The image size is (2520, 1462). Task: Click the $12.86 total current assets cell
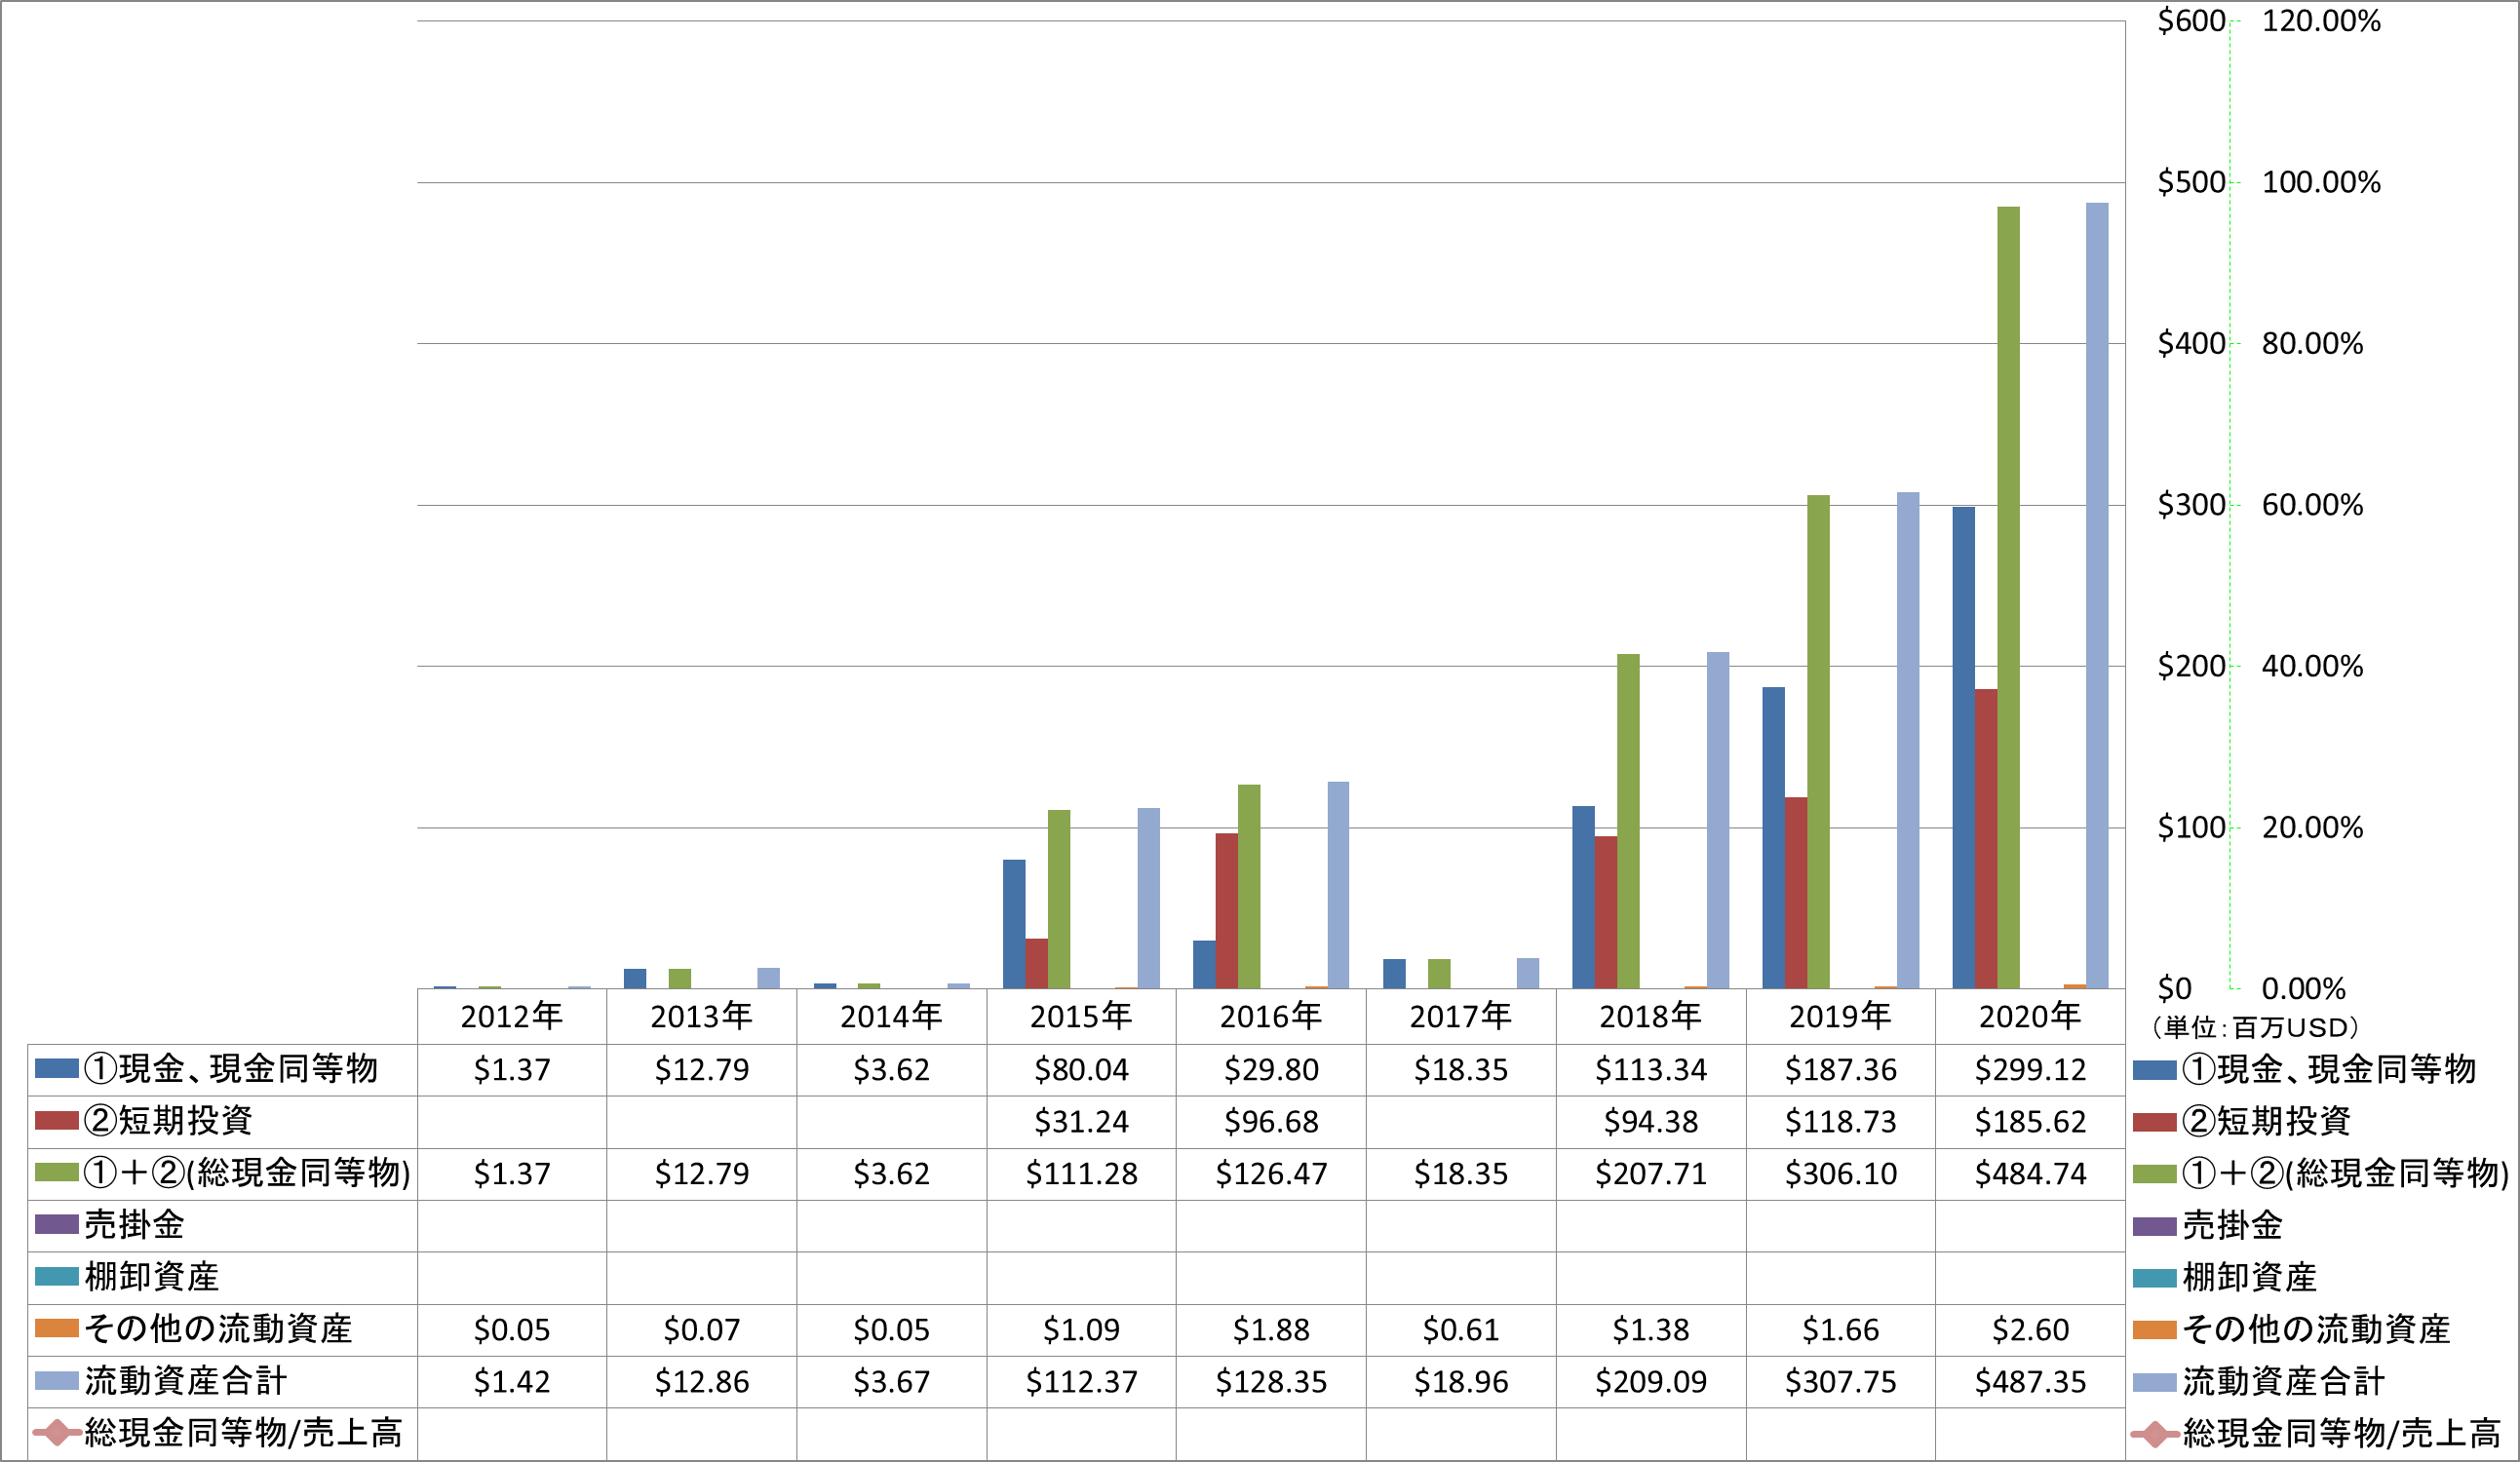tap(701, 1382)
